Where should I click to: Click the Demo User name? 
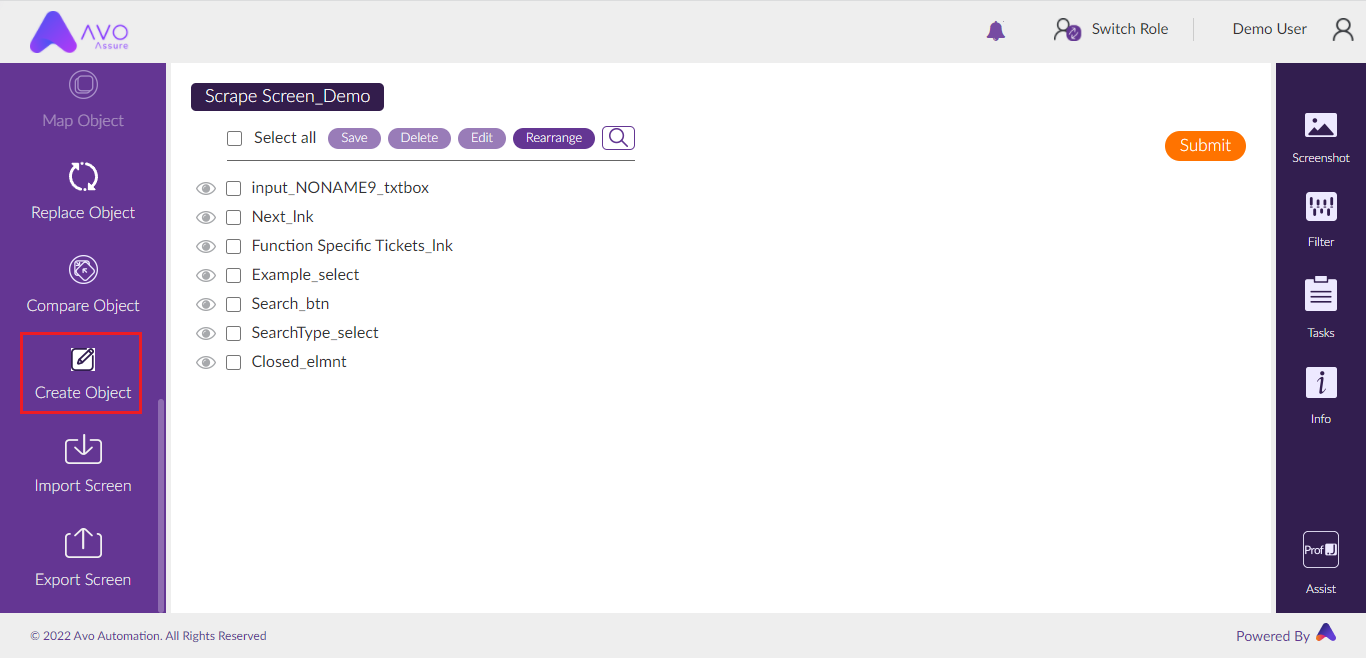pos(1270,29)
